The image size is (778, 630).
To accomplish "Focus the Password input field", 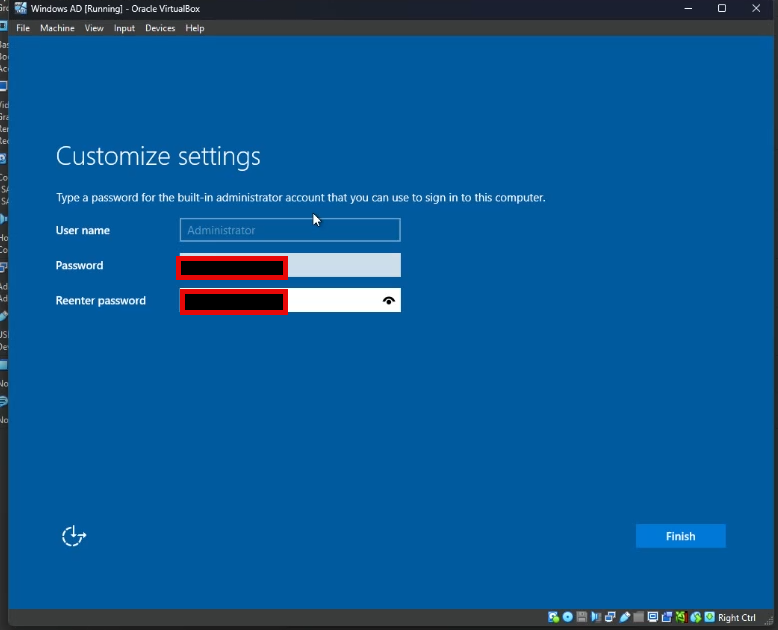I will (290, 265).
